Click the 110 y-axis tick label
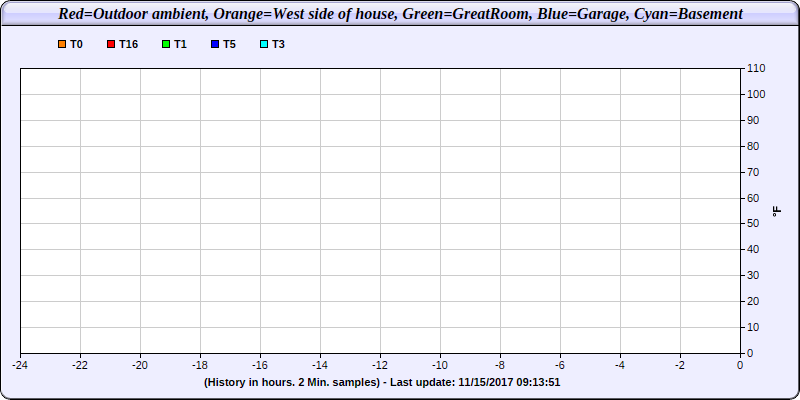The image size is (800, 400). tap(756, 68)
